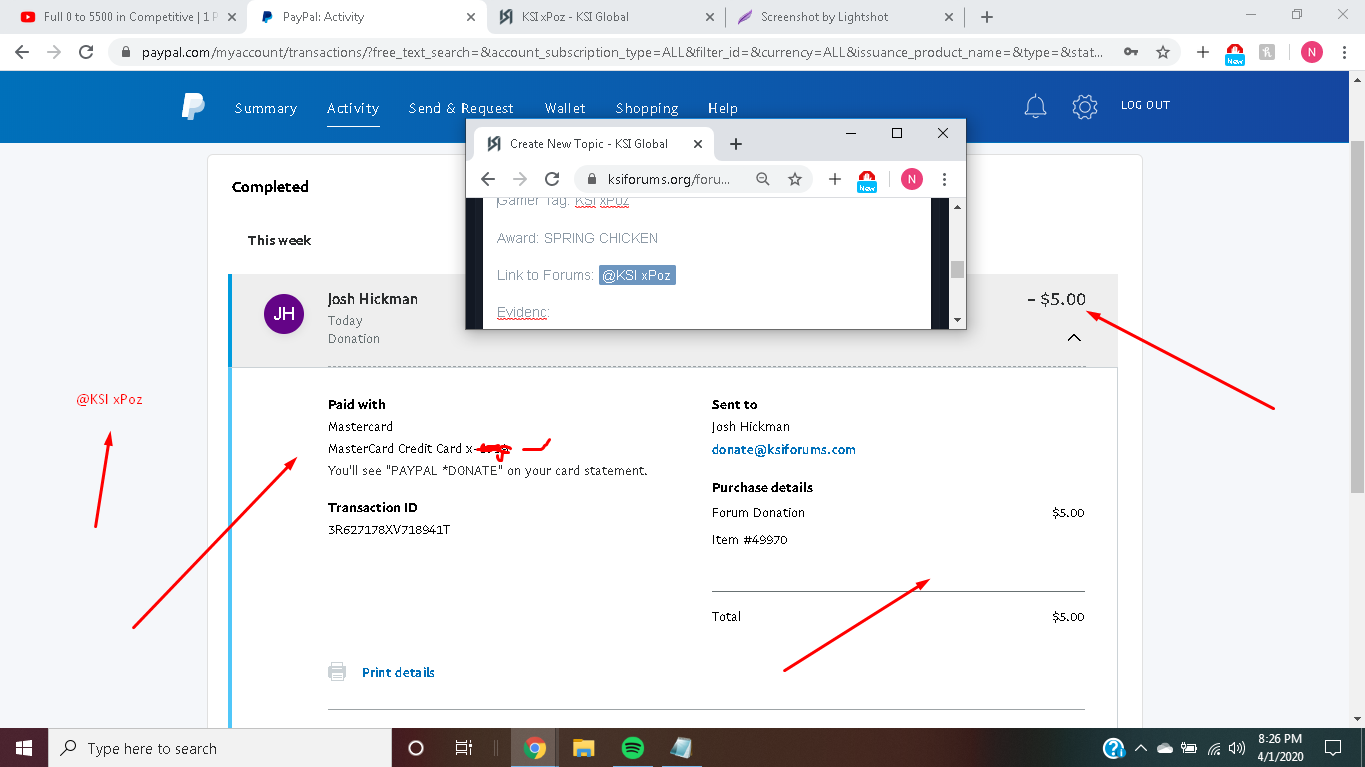Click LOG OUT in PayPal header
The image size is (1365, 767).
pos(1145,105)
